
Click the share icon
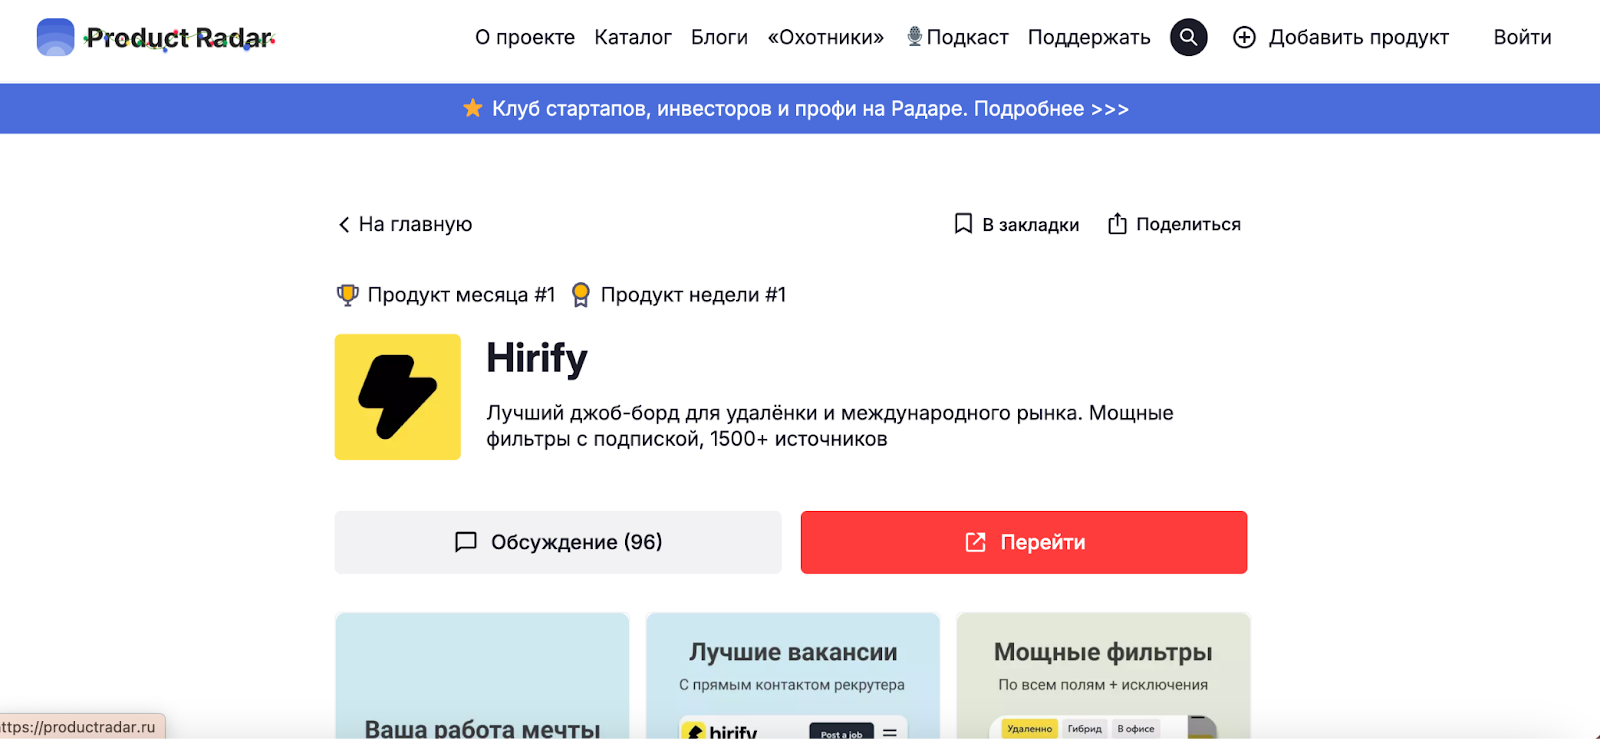(1117, 224)
